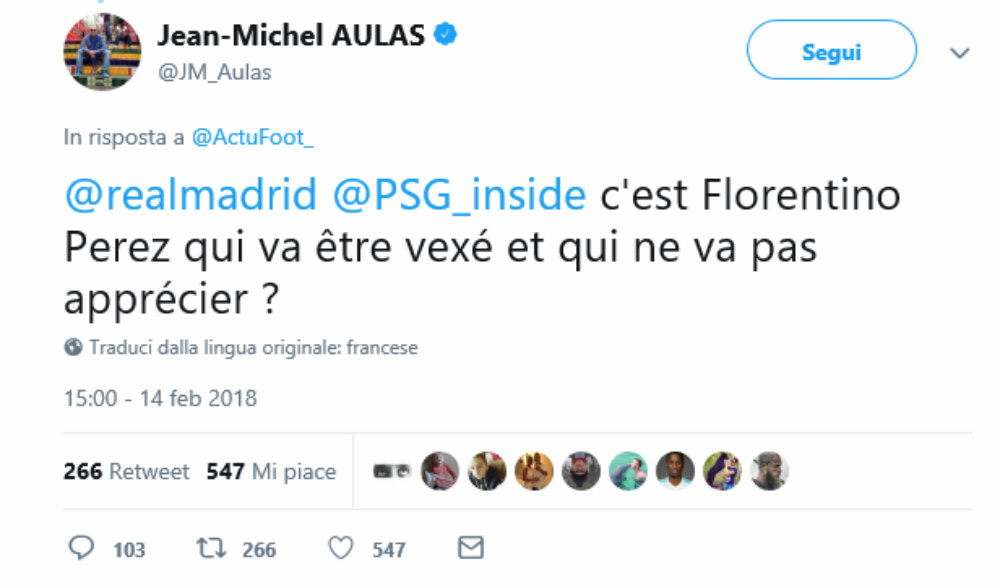Click the @JM_Aulas handle
Screen dimensions: 1000x588
214,72
